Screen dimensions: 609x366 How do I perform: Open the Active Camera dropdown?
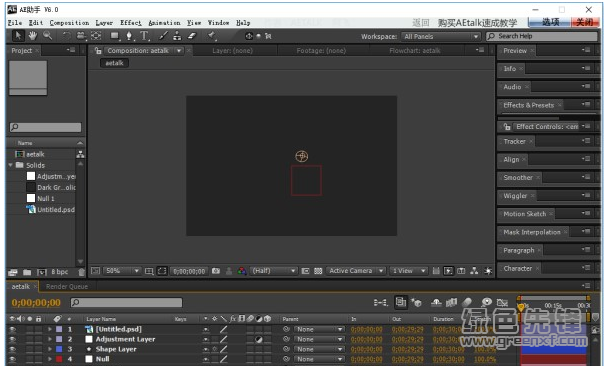356,271
